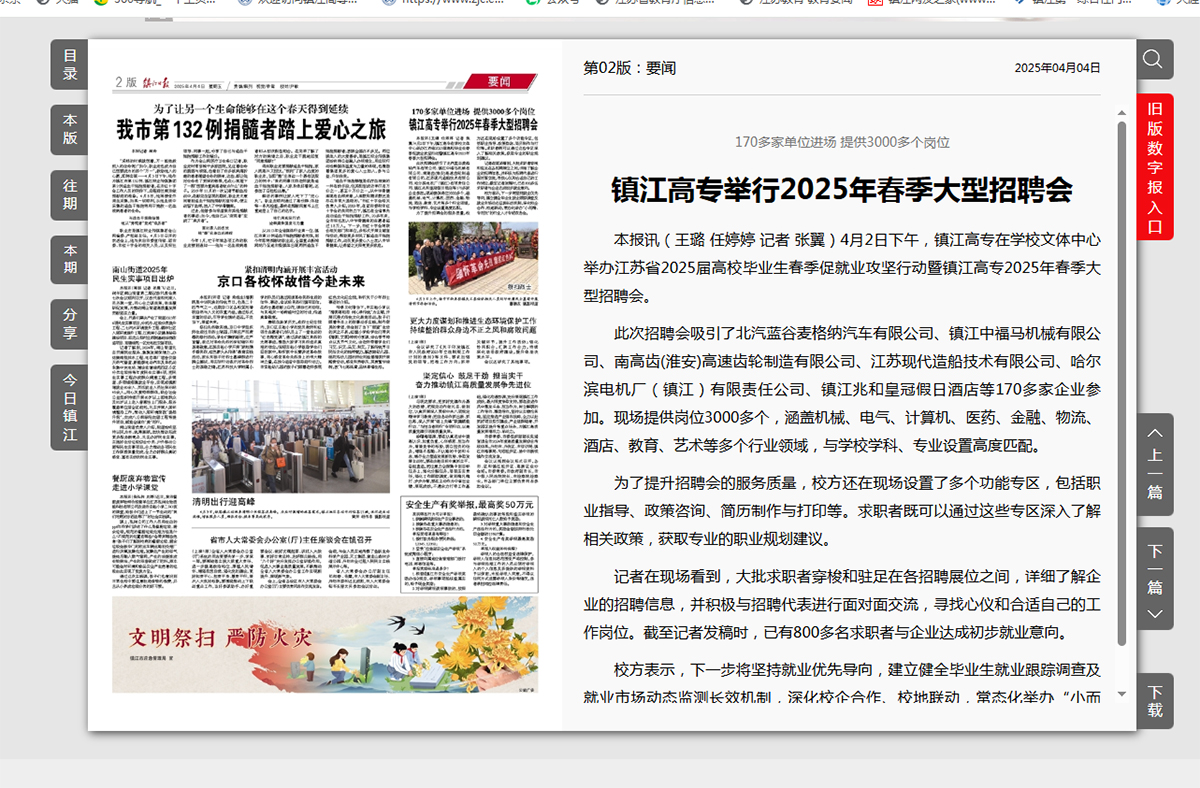Go to previous article with 上一篇
Viewport: 1200px width, 788px height.
[1155, 464]
